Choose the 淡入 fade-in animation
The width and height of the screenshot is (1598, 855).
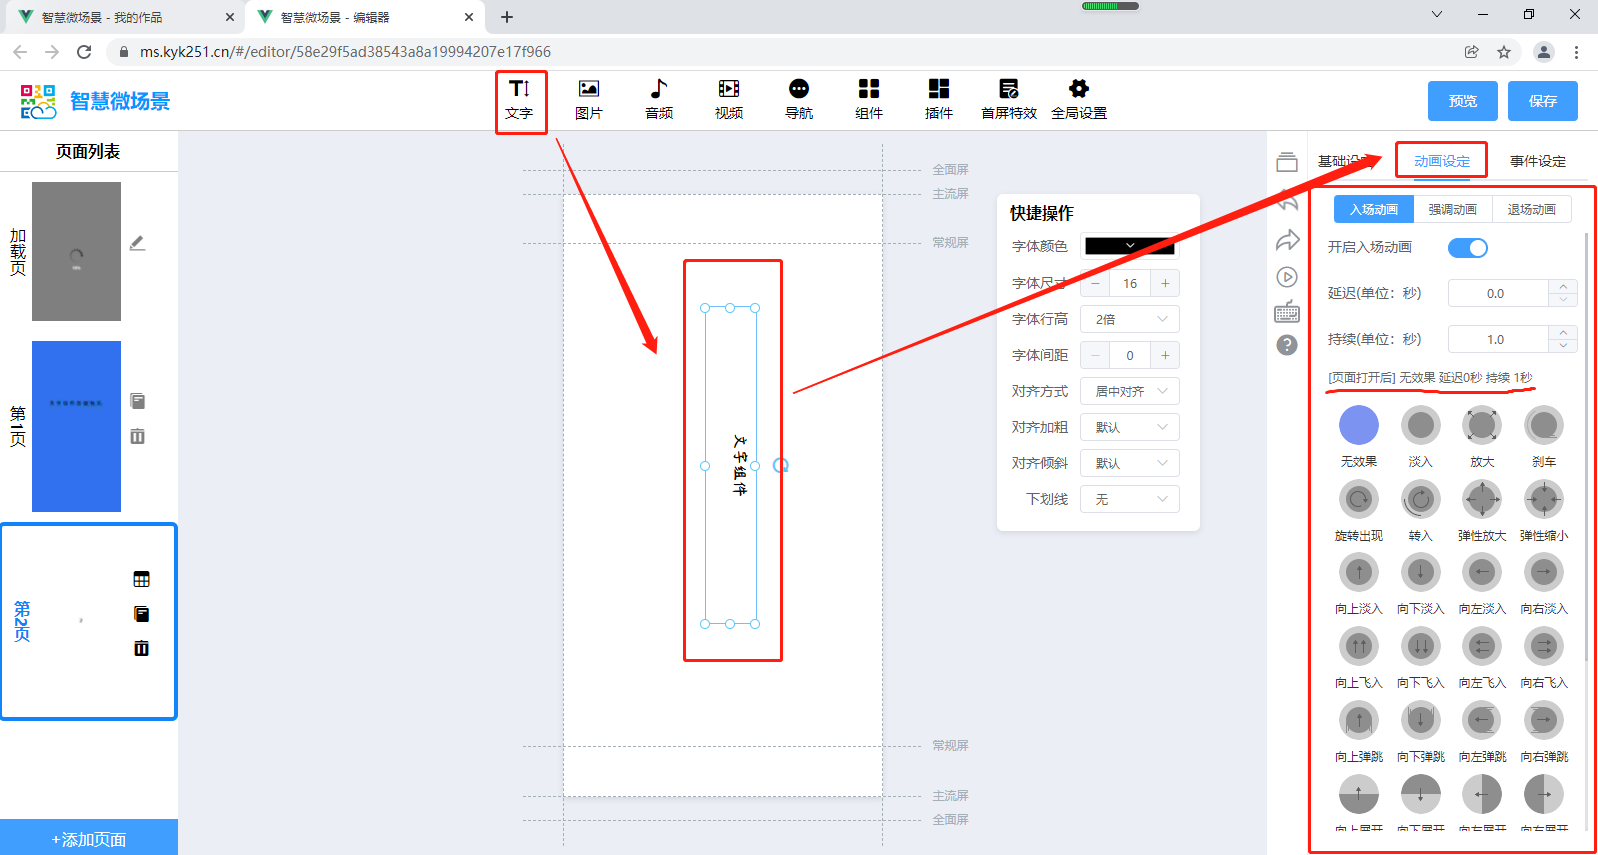(1420, 426)
